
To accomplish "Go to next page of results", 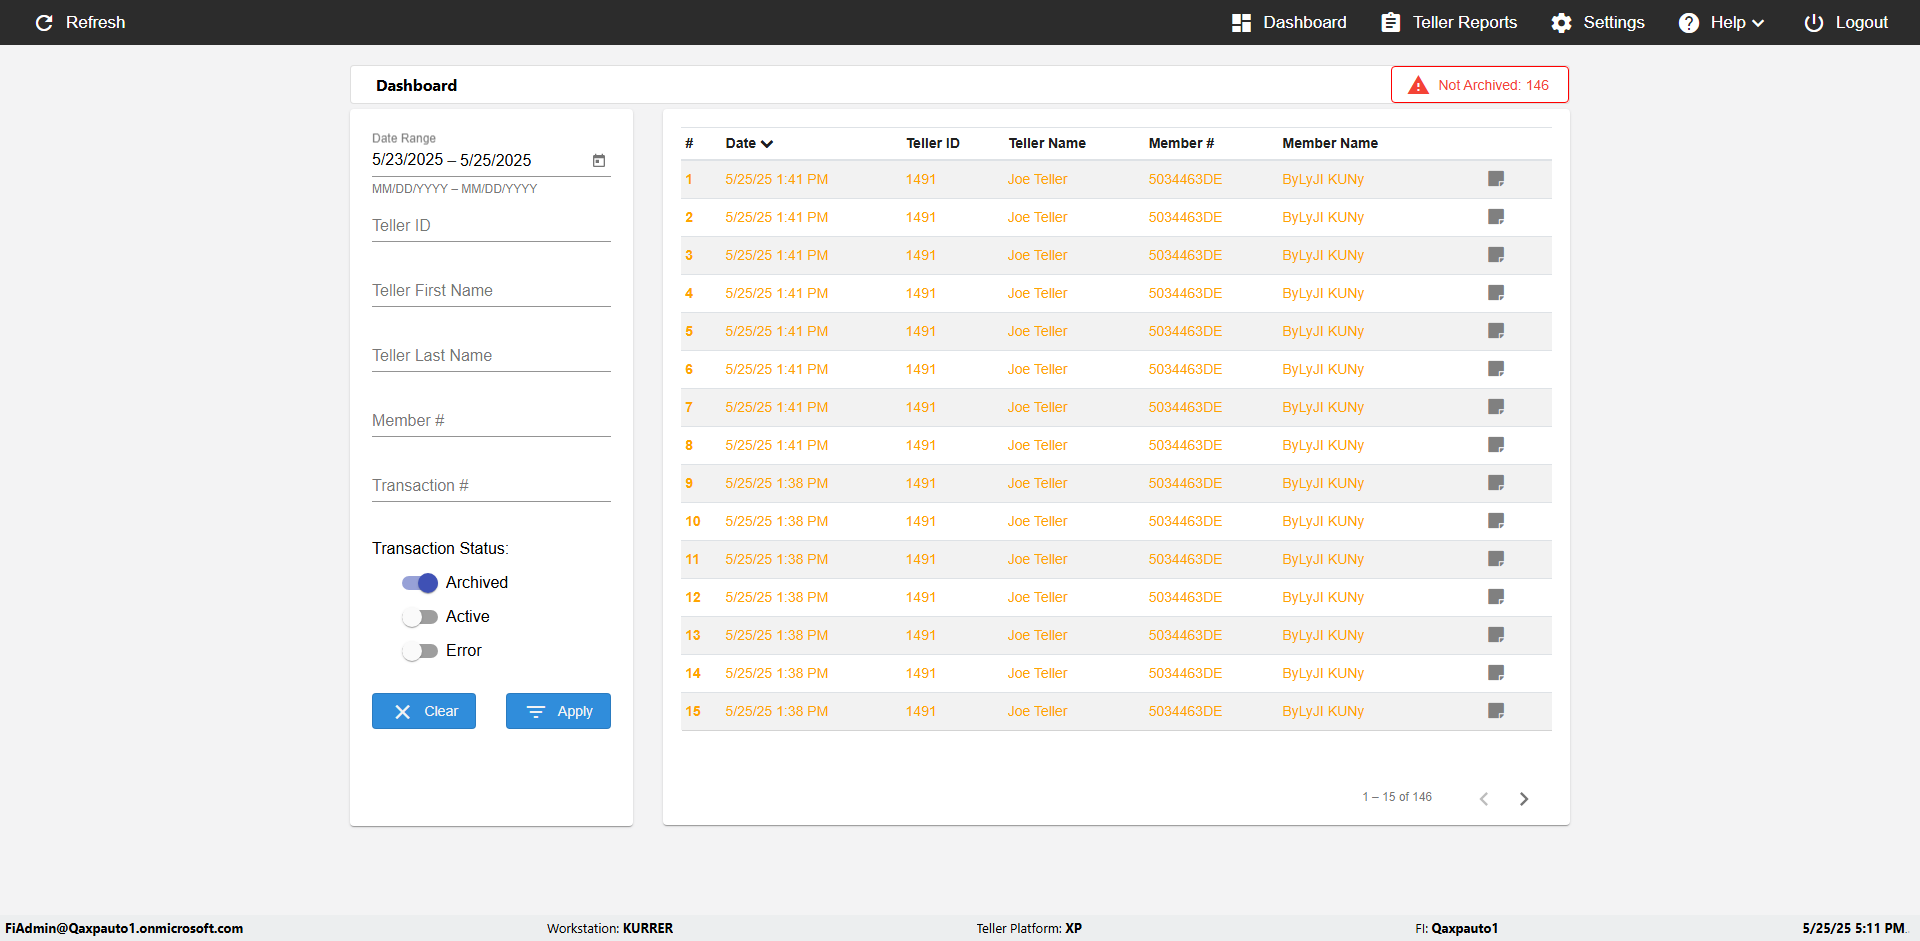I will coord(1524,798).
